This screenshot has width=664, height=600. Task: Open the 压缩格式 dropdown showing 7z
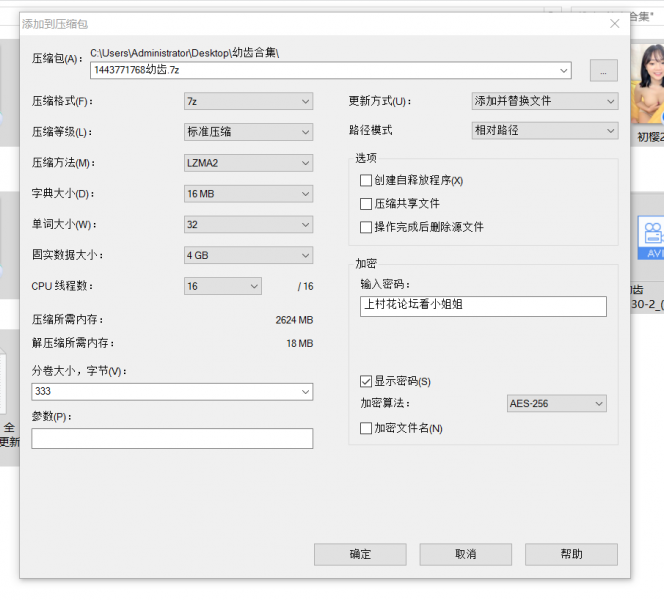[x=248, y=101]
